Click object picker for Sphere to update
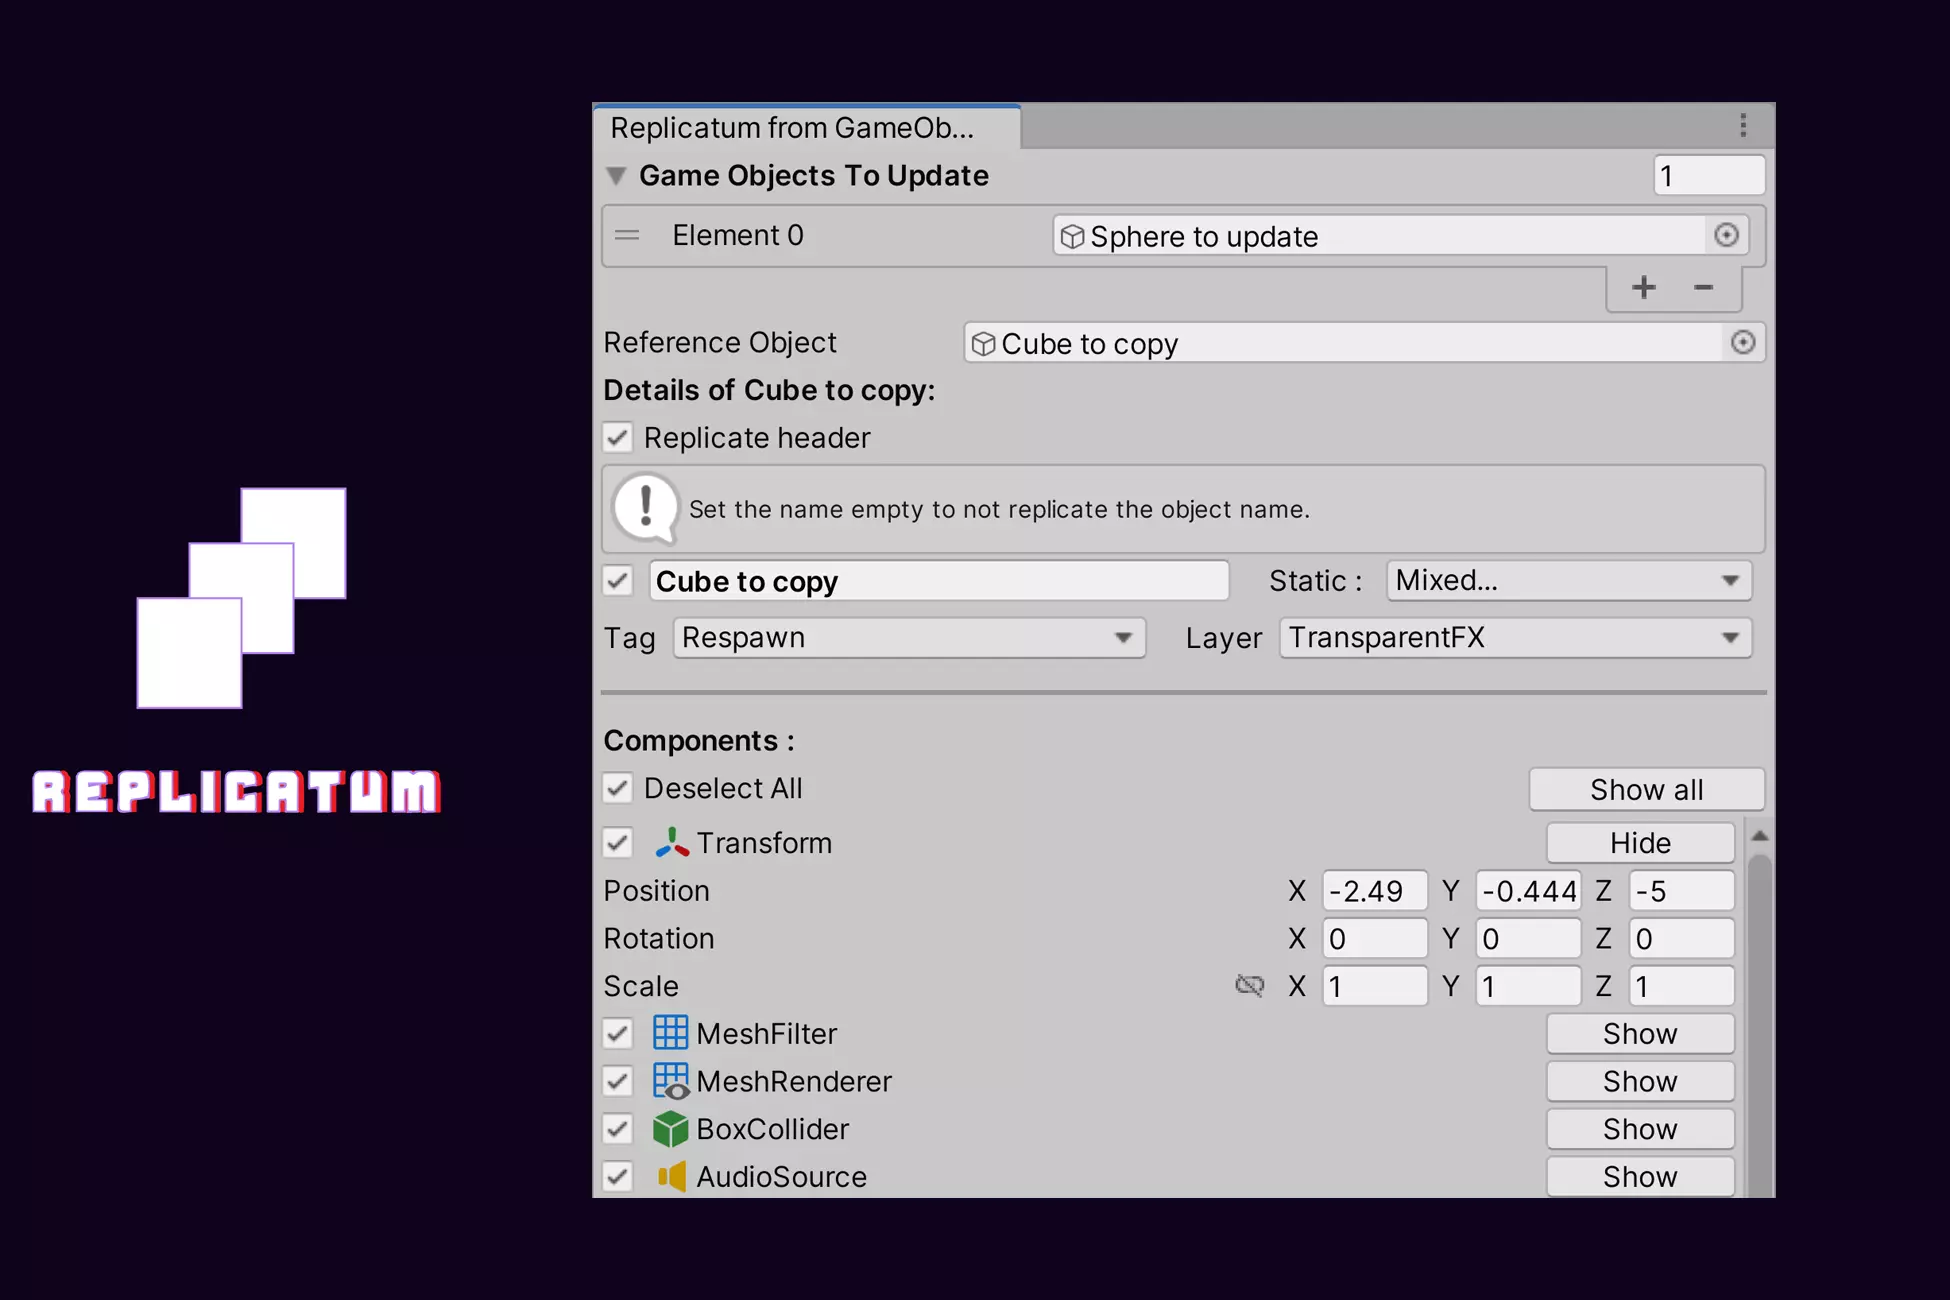1950x1300 pixels. click(1726, 235)
